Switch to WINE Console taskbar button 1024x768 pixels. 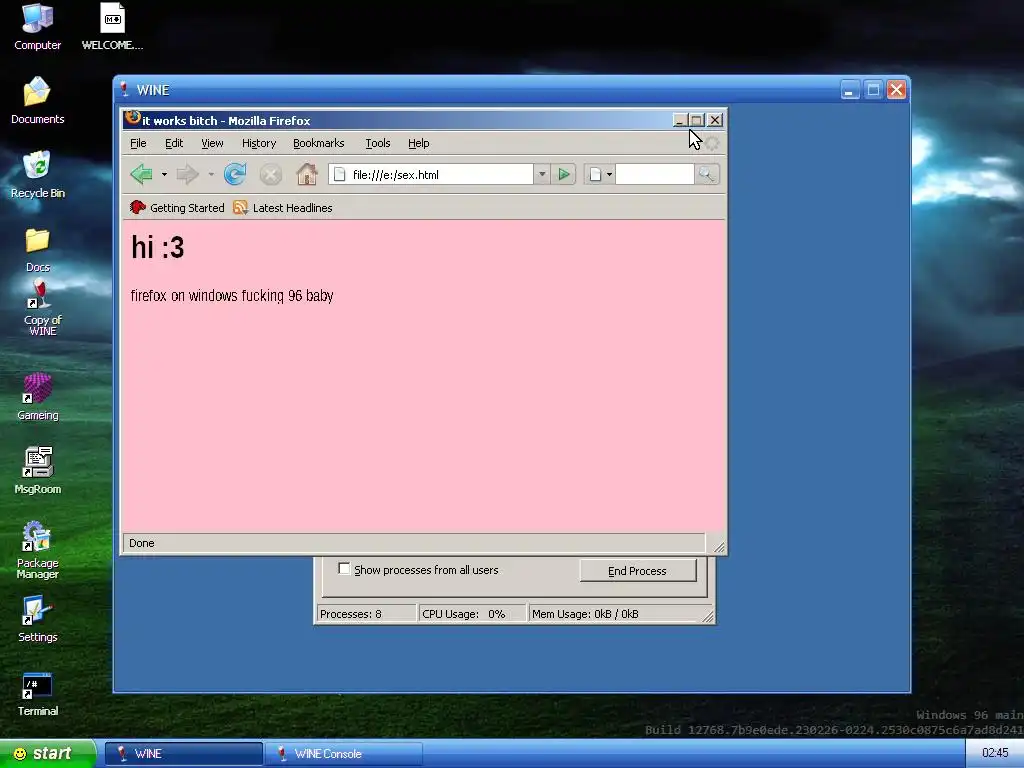coord(344,754)
